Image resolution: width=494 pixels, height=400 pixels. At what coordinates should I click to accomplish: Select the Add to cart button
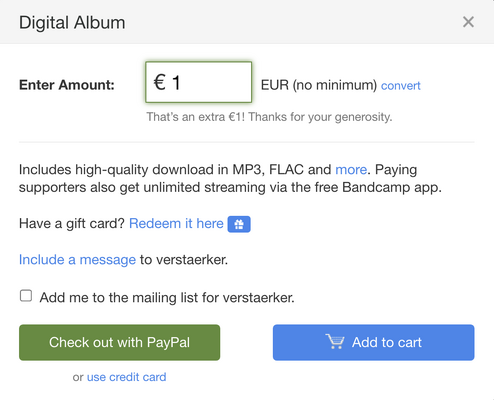coord(373,342)
